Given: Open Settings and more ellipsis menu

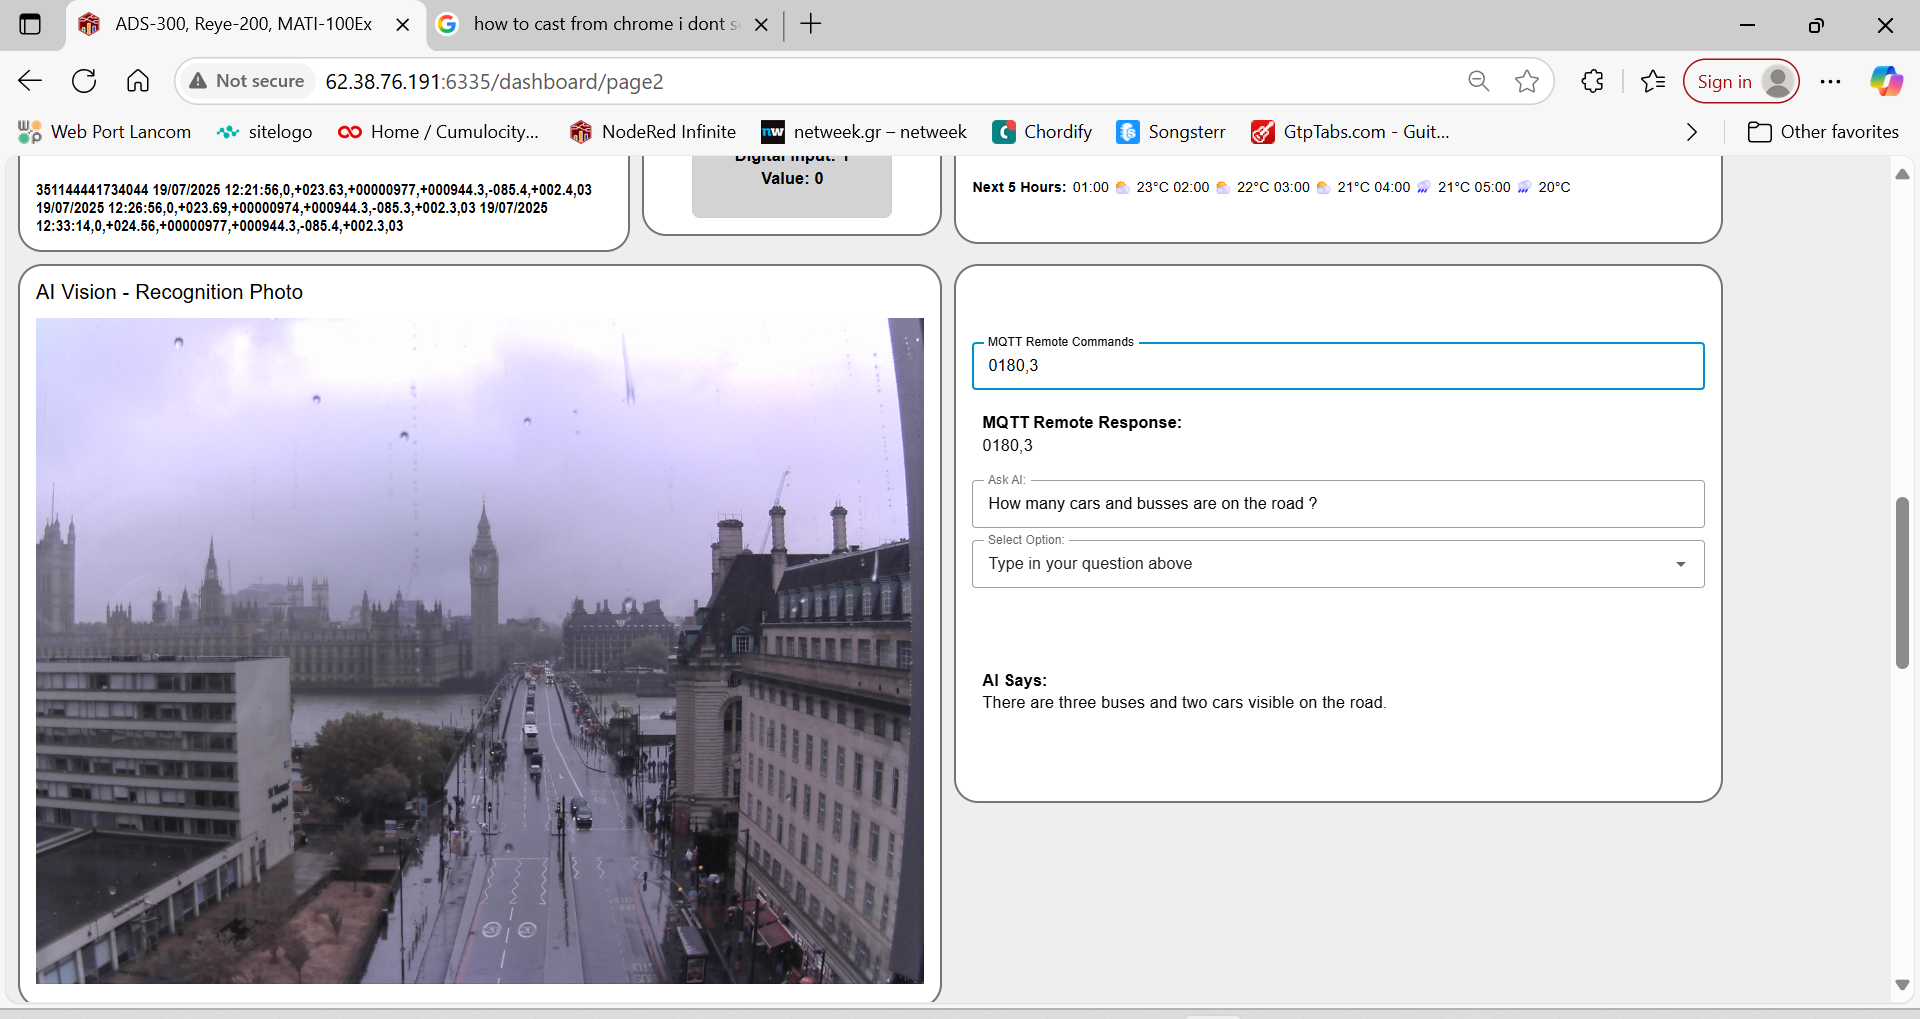Looking at the screenshot, I should click(1830, 81).
